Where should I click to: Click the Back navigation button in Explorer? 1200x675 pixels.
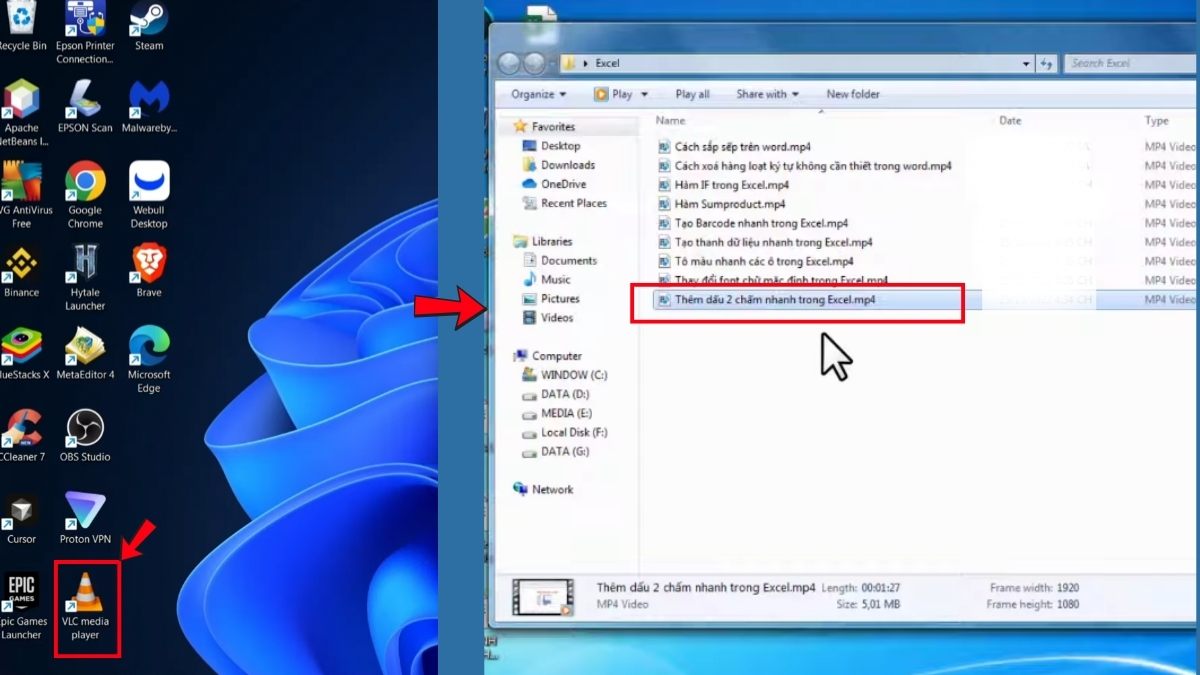click(x=509, y=63)
